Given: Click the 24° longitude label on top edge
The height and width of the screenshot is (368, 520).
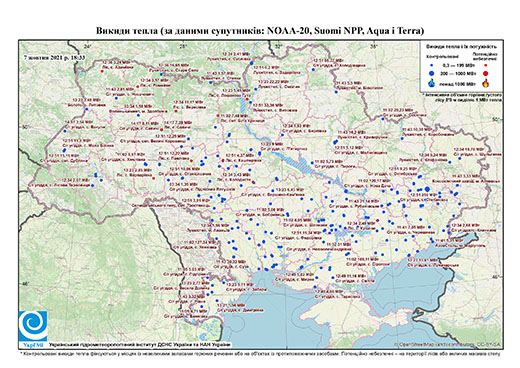Looking at the screenshot, I should (87, 46).
